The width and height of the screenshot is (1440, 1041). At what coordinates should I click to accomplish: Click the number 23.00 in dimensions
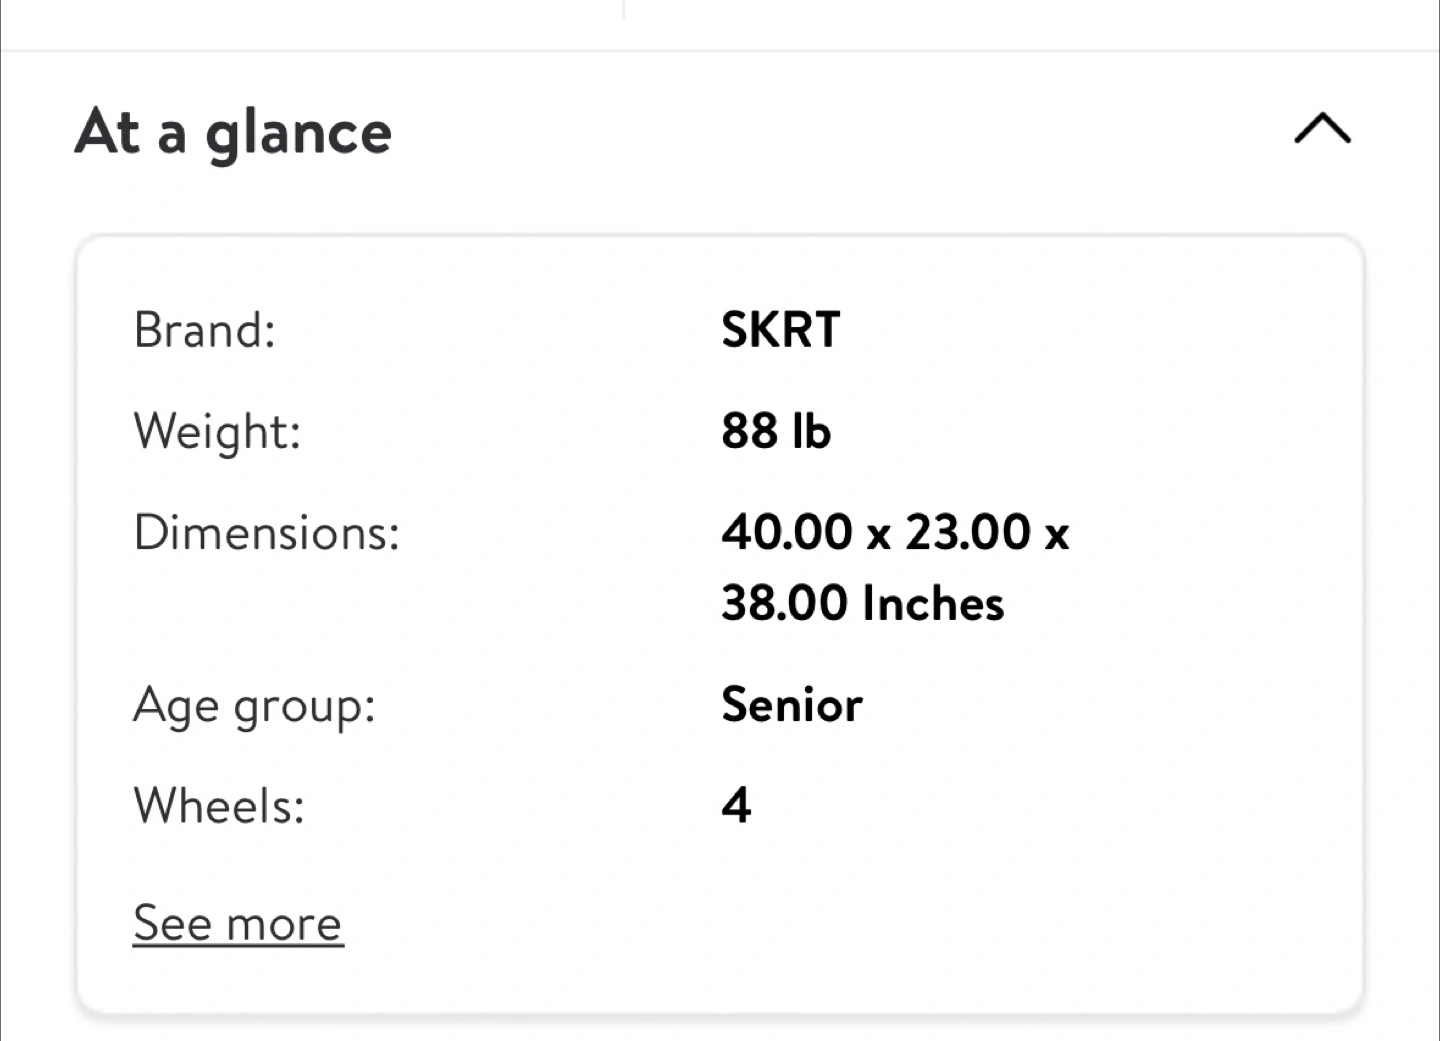point(967,532)
